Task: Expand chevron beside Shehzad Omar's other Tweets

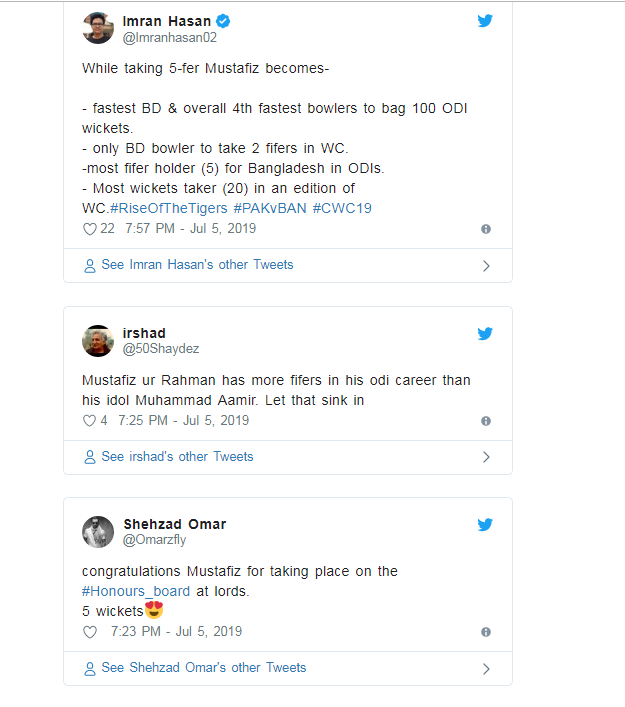Action: [486, 669]
